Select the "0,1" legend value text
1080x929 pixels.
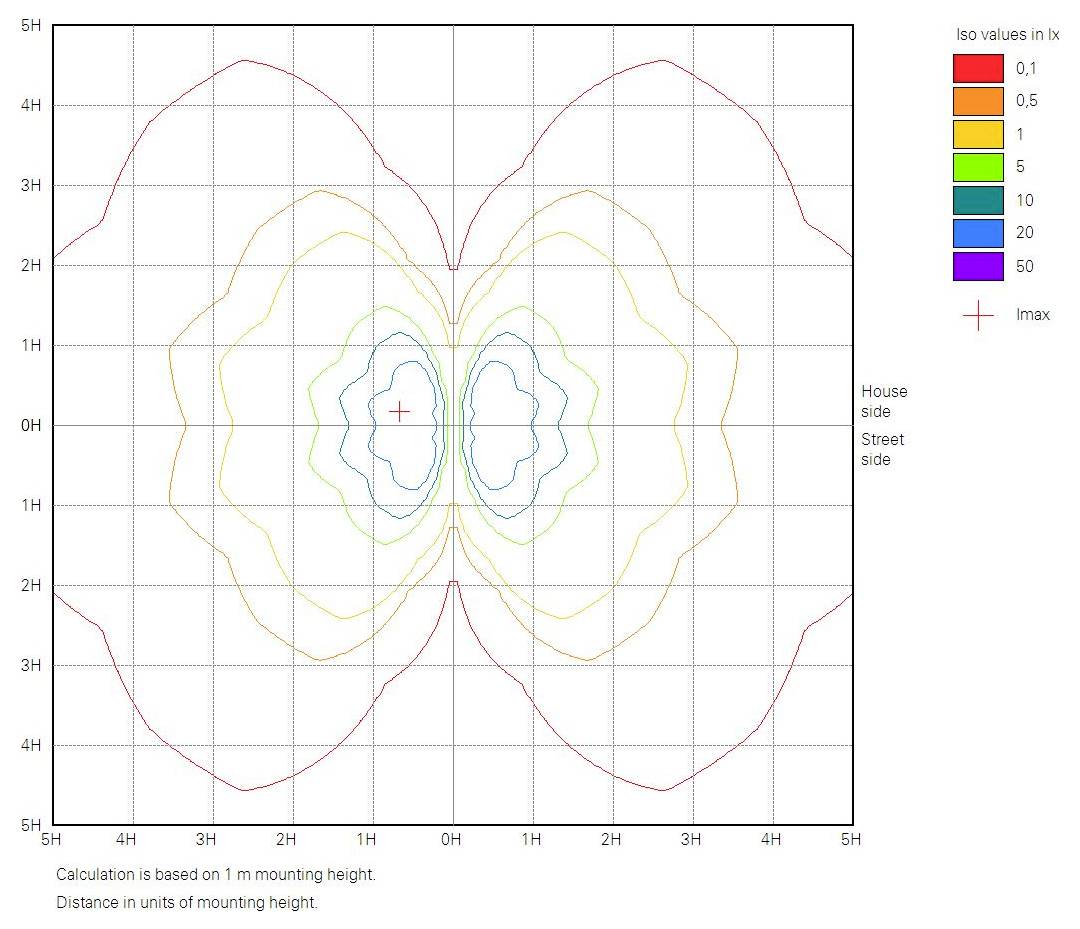[x=1026, y=68]
